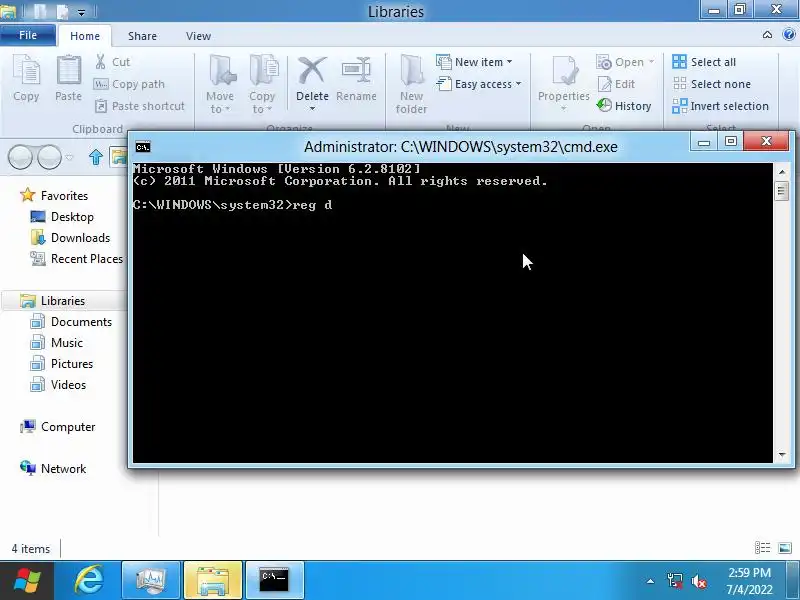
Task: Click the Rename icon
Action: pos(356,70)
